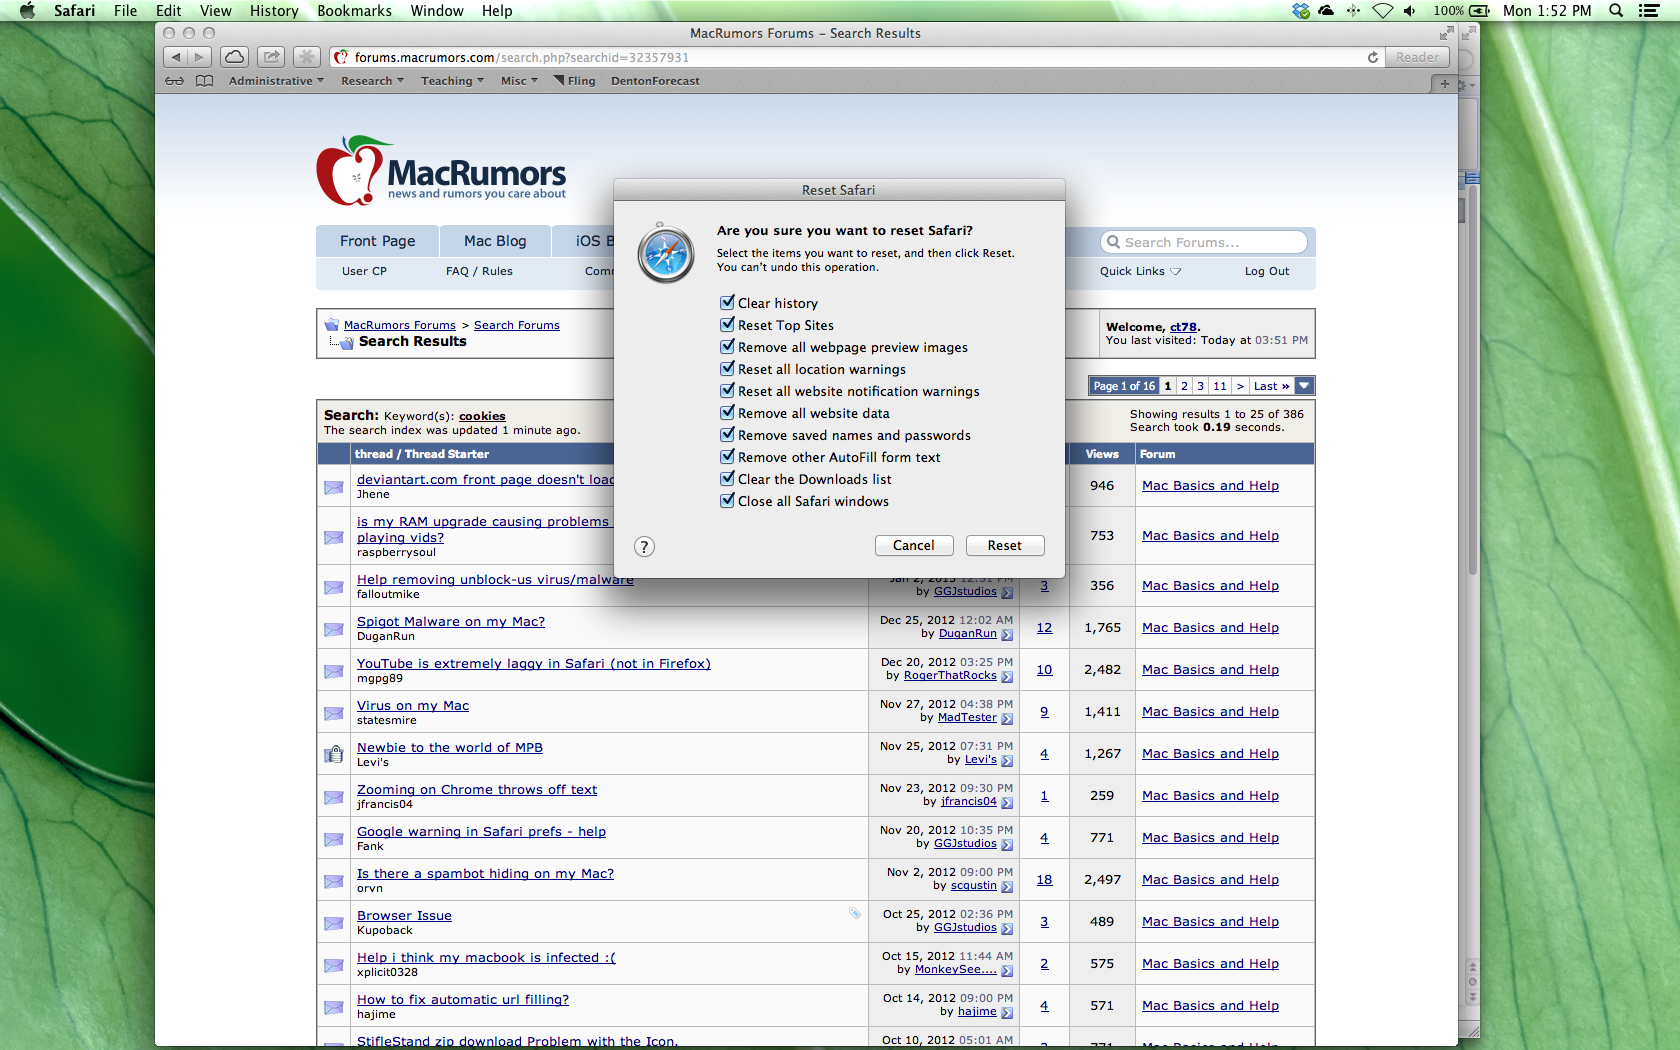Expand the Research bookmarks folder
This screenshot has height=1050, width=1680.
(x=372, y=81)
